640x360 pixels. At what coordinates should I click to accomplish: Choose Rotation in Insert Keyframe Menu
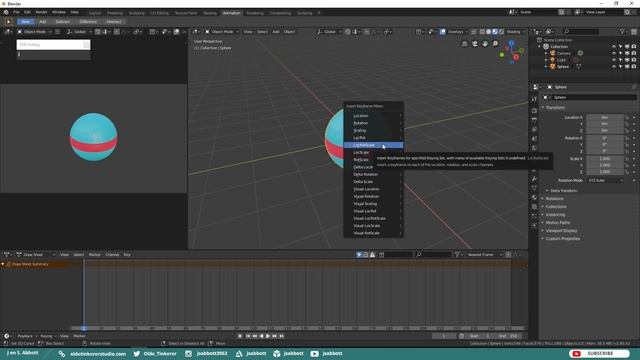pyautogui.click(x=373, y=123)
